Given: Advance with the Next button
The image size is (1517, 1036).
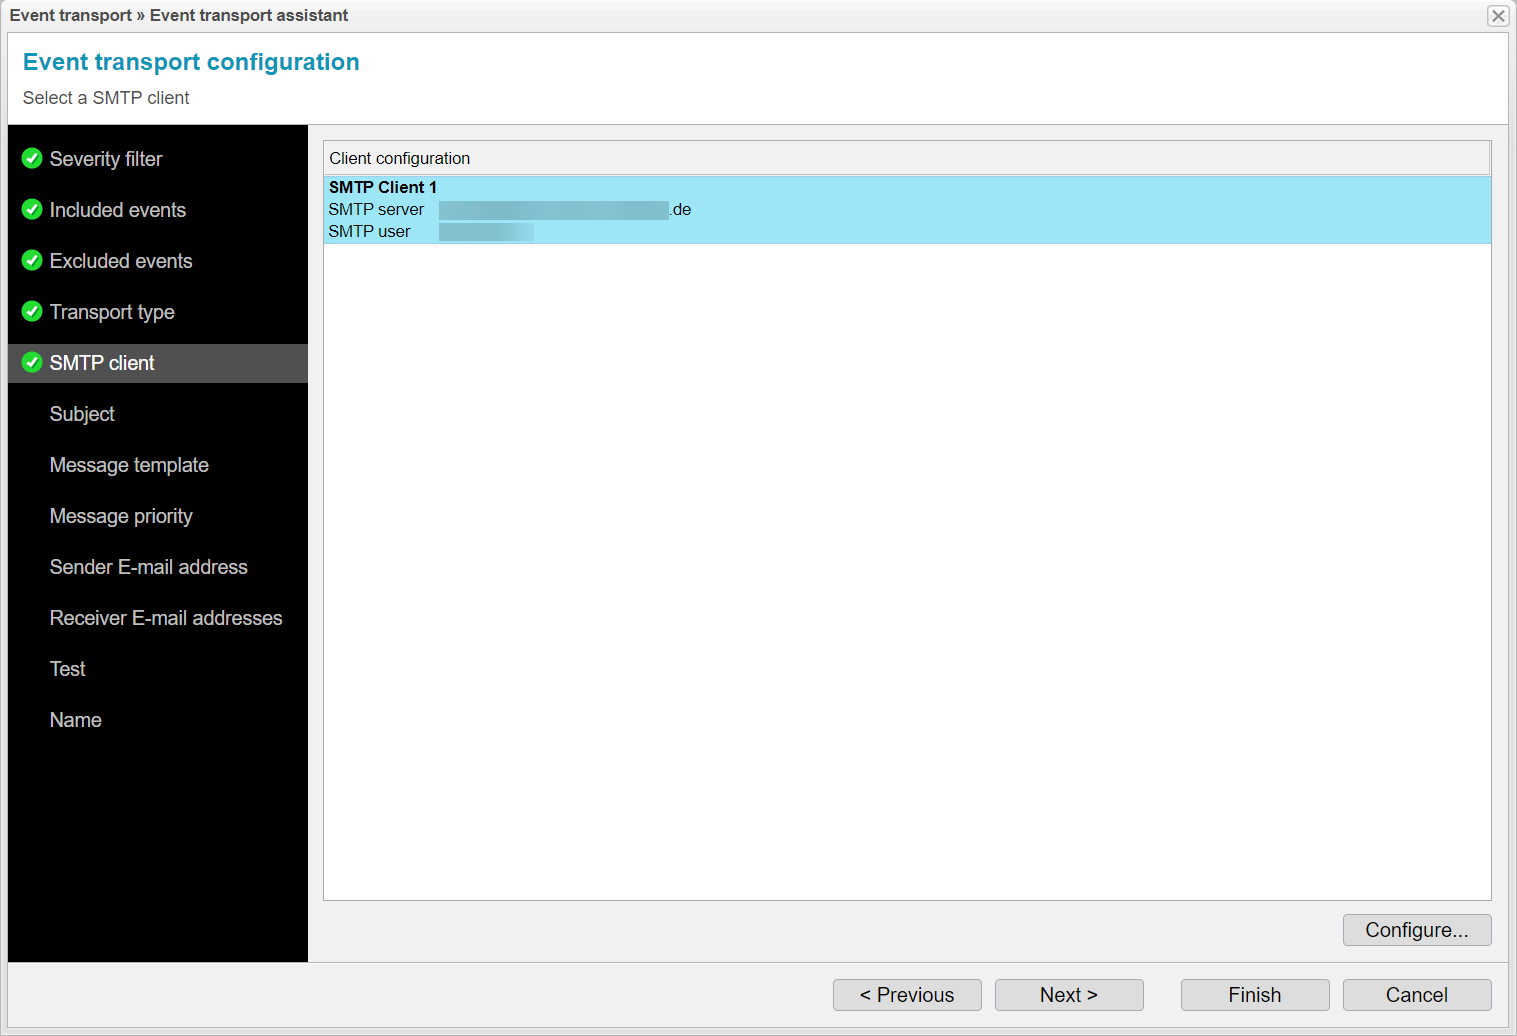Looking at the screenshot, I should (1068, 994).
